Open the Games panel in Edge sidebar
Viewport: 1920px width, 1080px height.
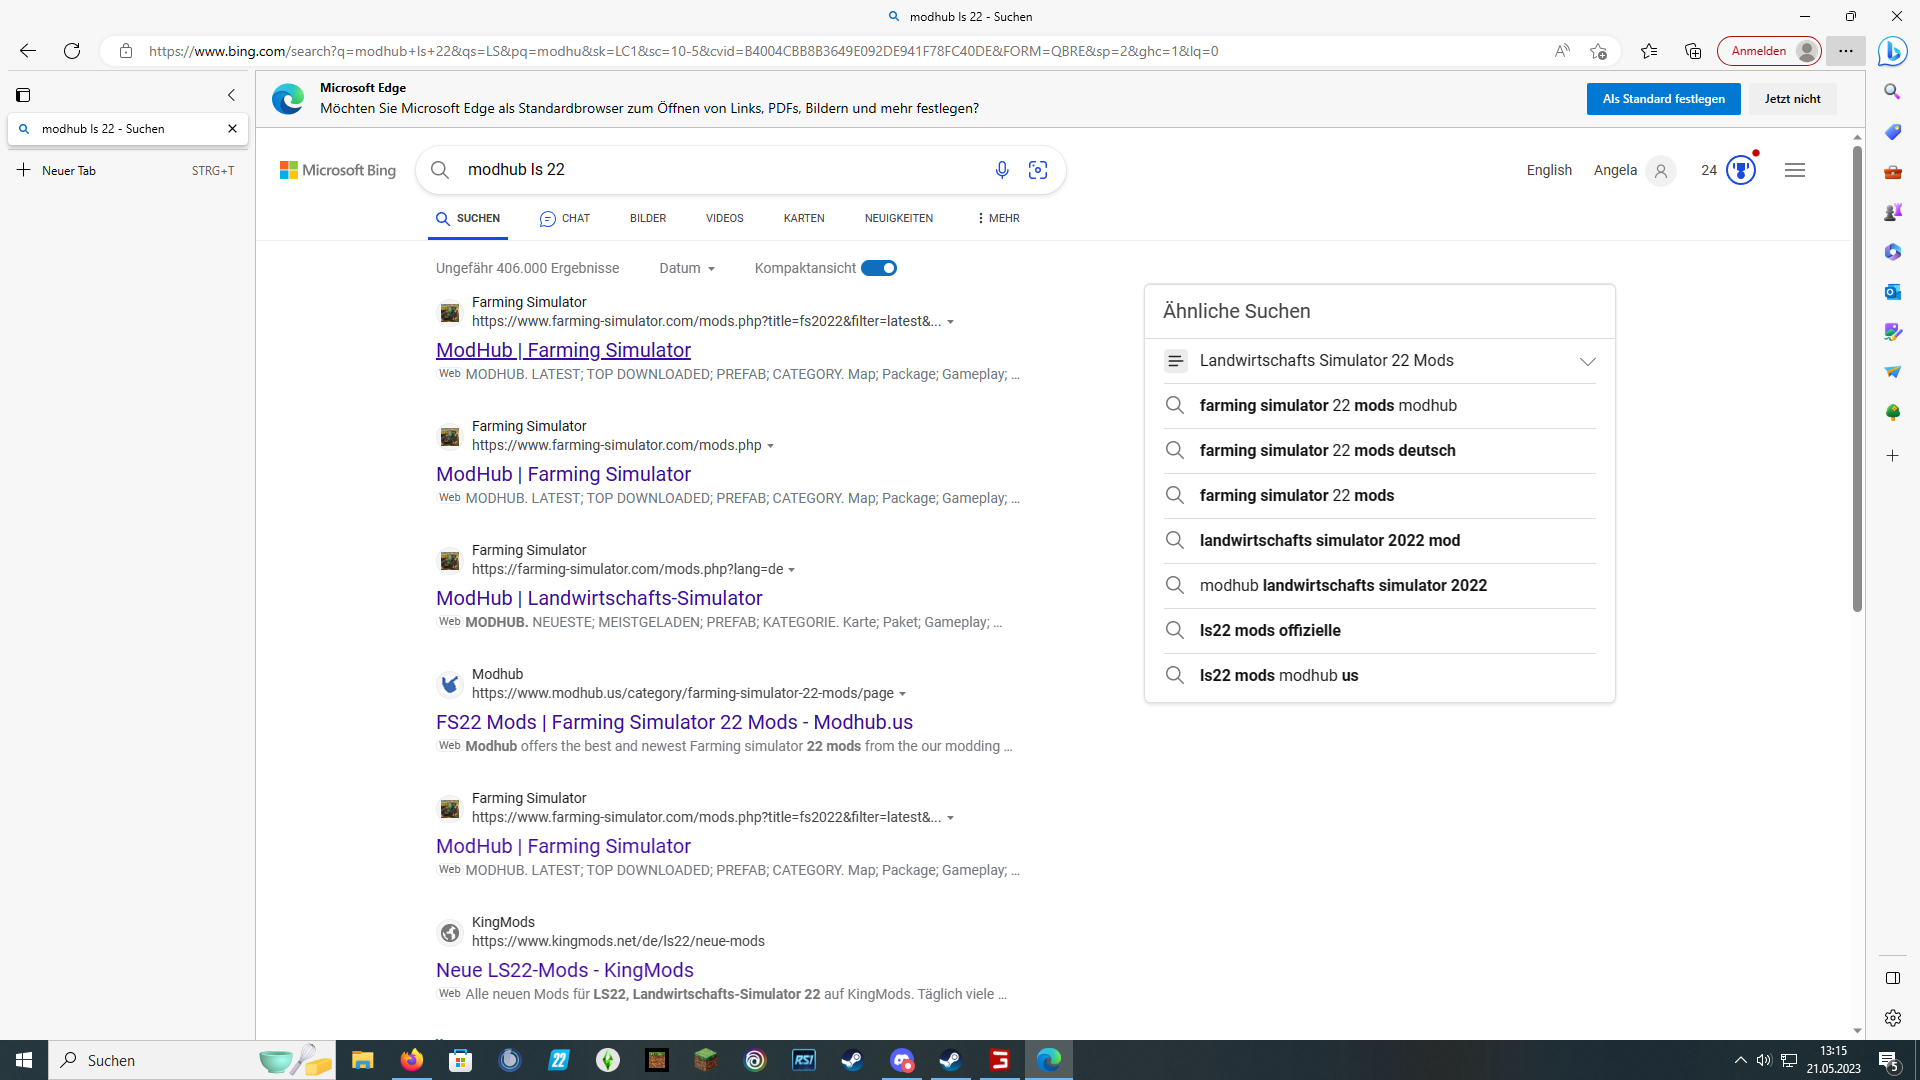pos(1892,212)
